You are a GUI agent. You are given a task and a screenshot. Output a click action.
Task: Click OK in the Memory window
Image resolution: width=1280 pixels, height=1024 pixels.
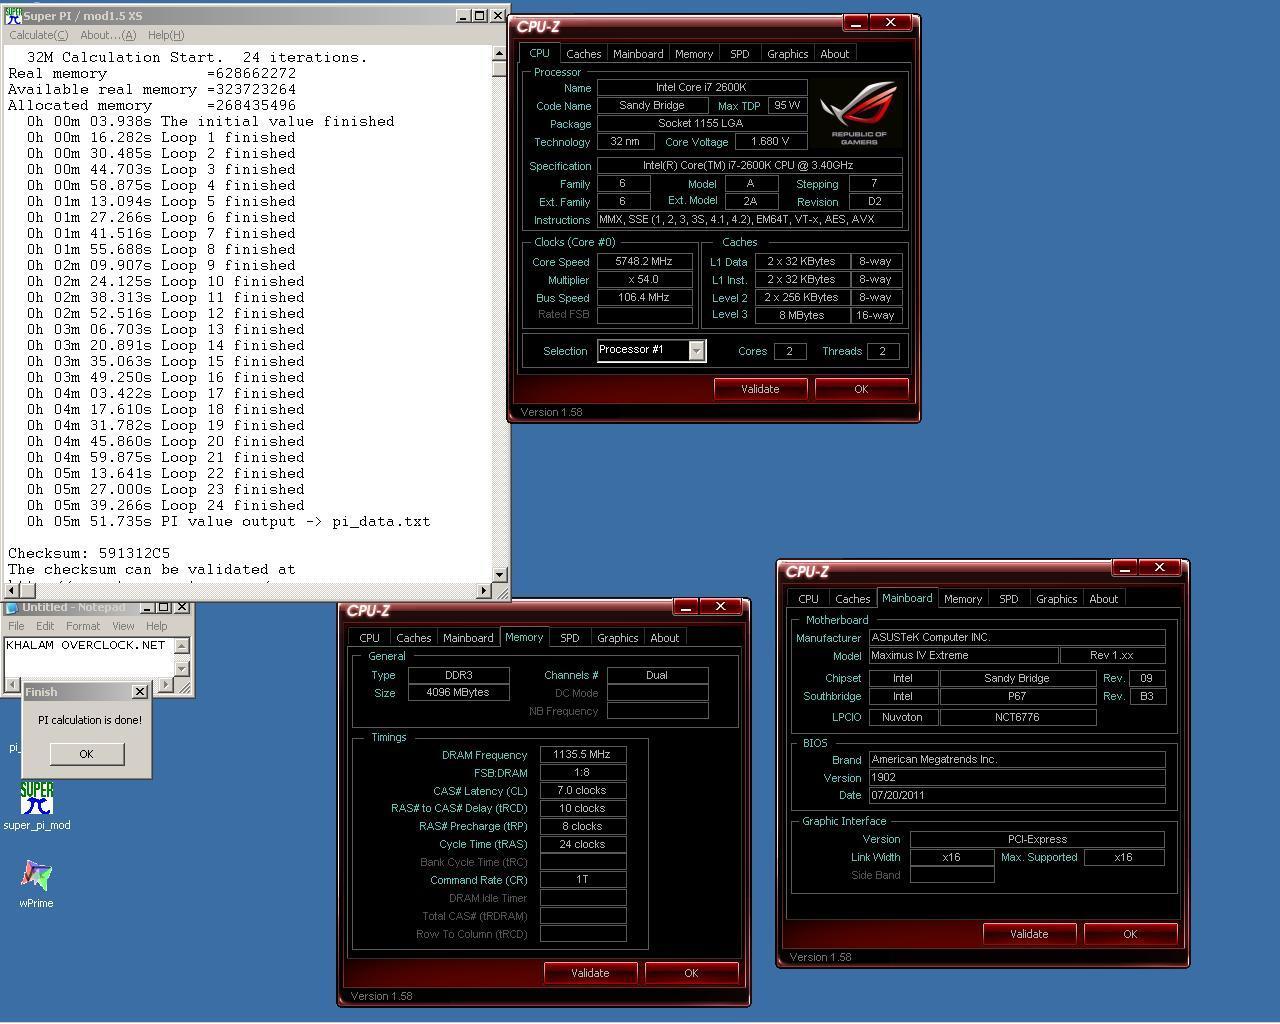(691, 973)
